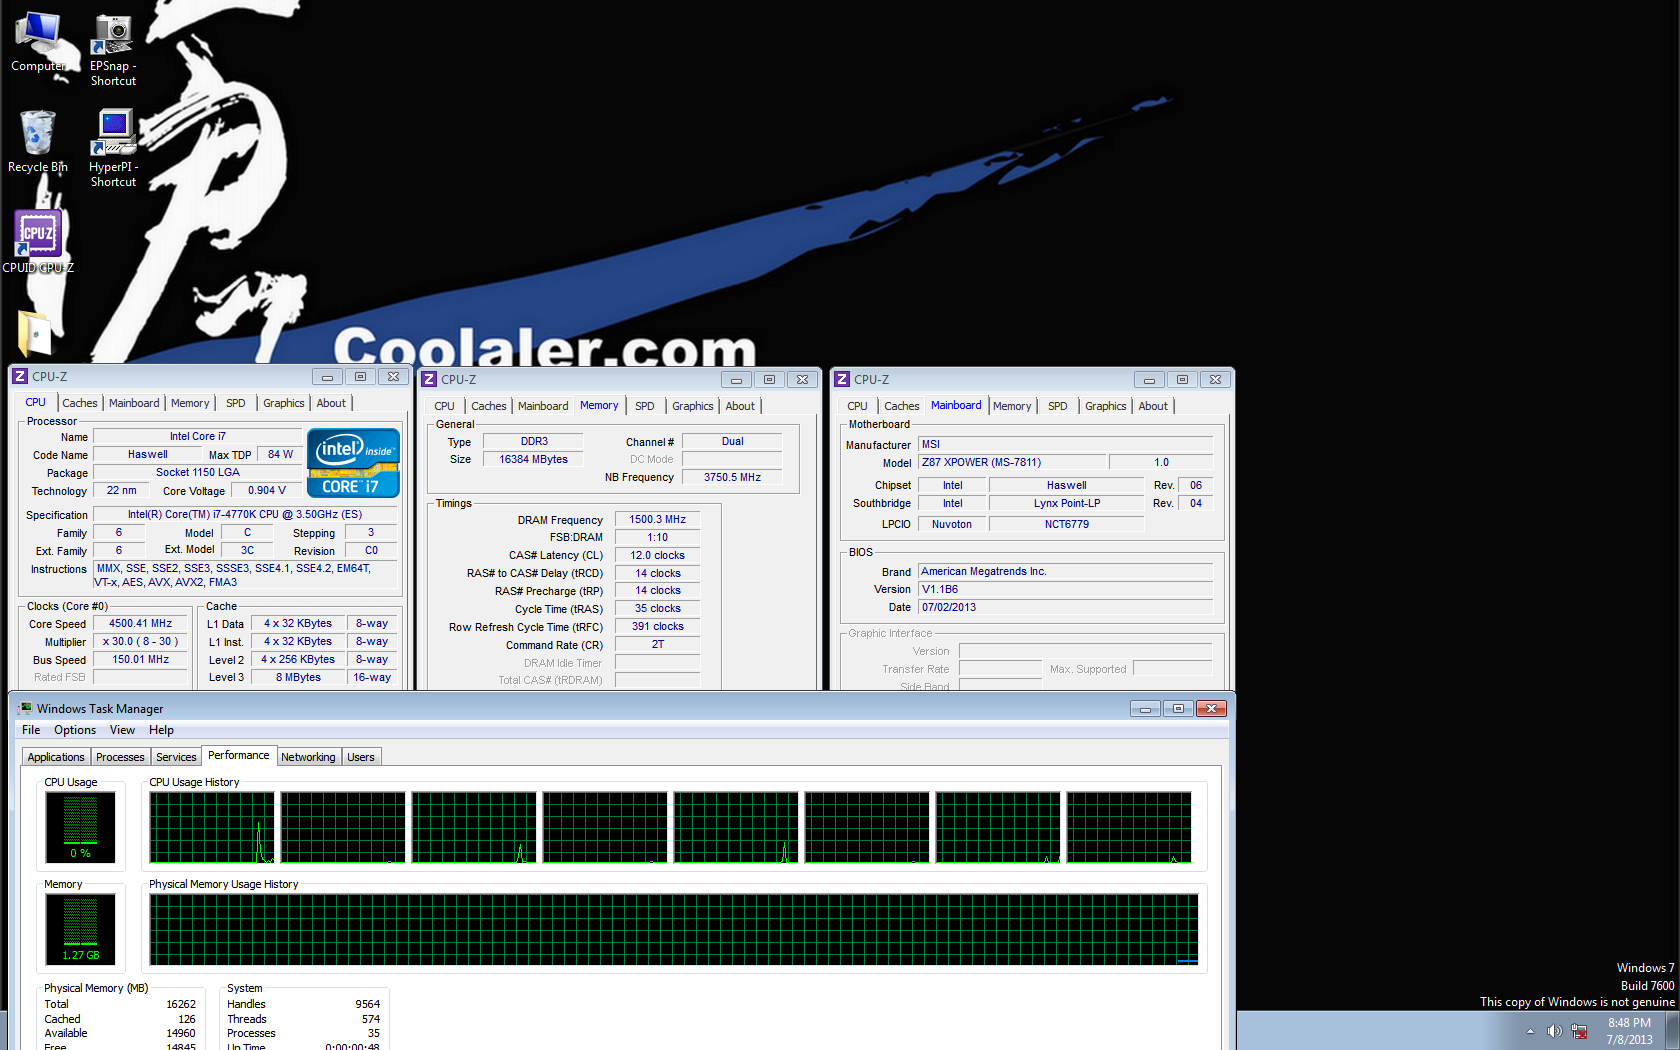Switch to Memory tab in left CPU-Z window
The width and height of the screenshot is (1680, 1050).
pyautogui.click(x=190, y=404)
